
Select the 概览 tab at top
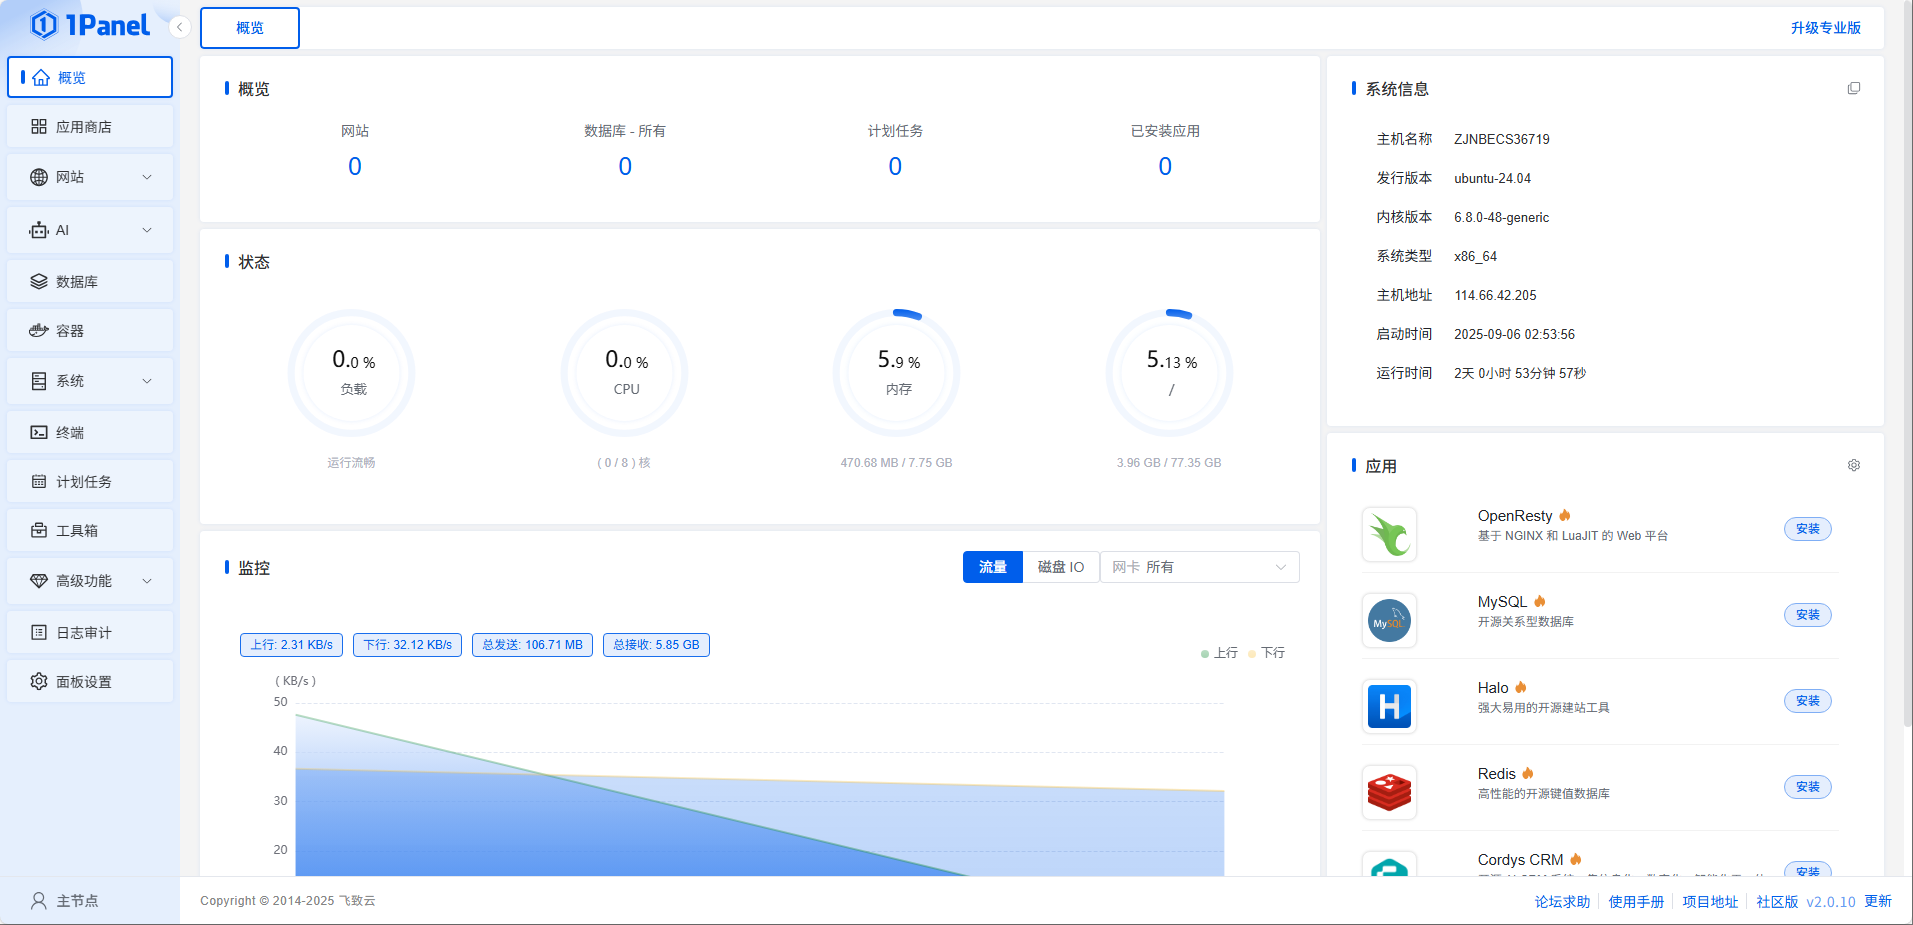point(250,28)
